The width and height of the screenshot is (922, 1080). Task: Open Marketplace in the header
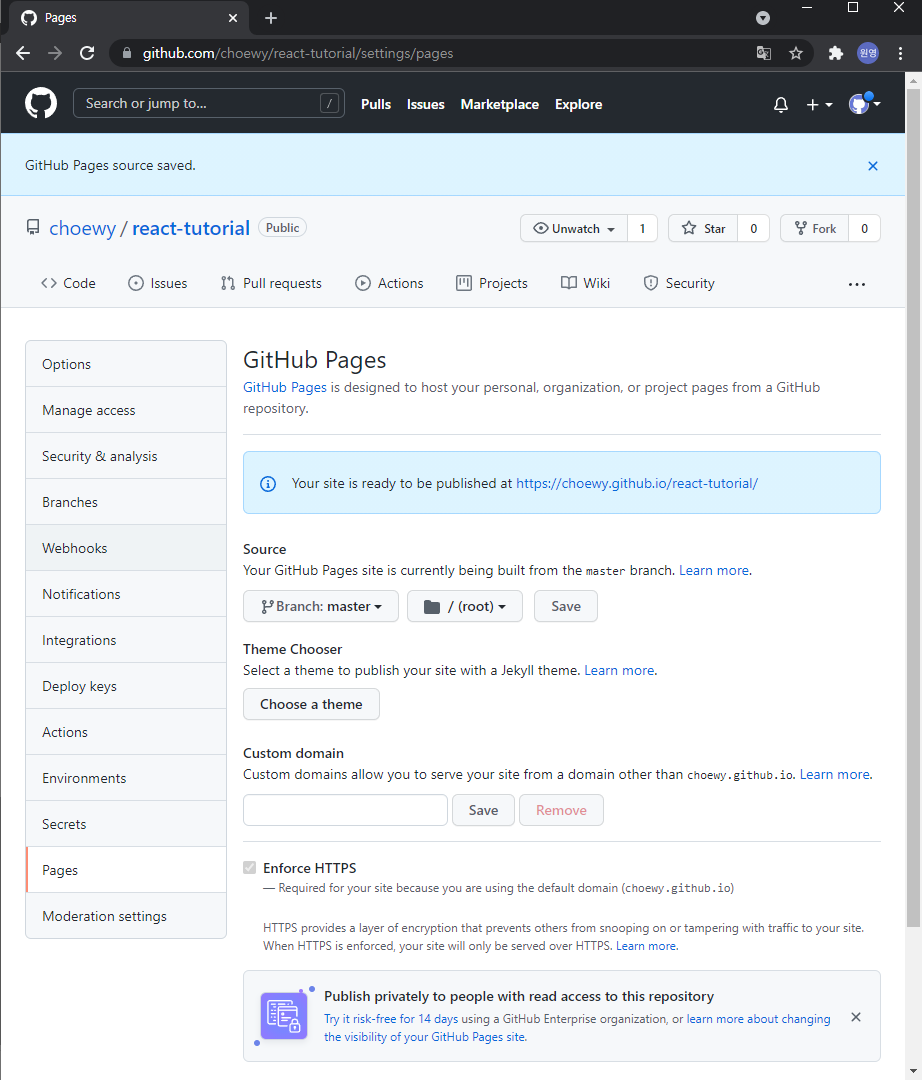click(499, 105)
